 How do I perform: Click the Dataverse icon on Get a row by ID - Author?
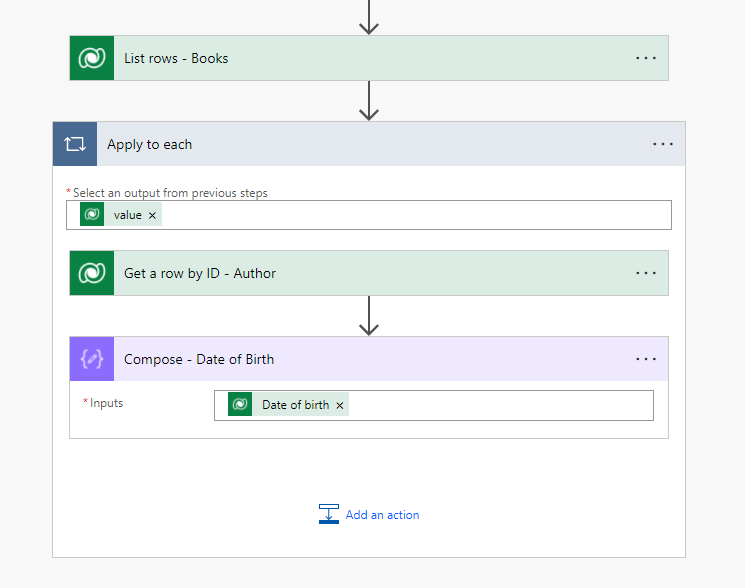tap(92, 273)
